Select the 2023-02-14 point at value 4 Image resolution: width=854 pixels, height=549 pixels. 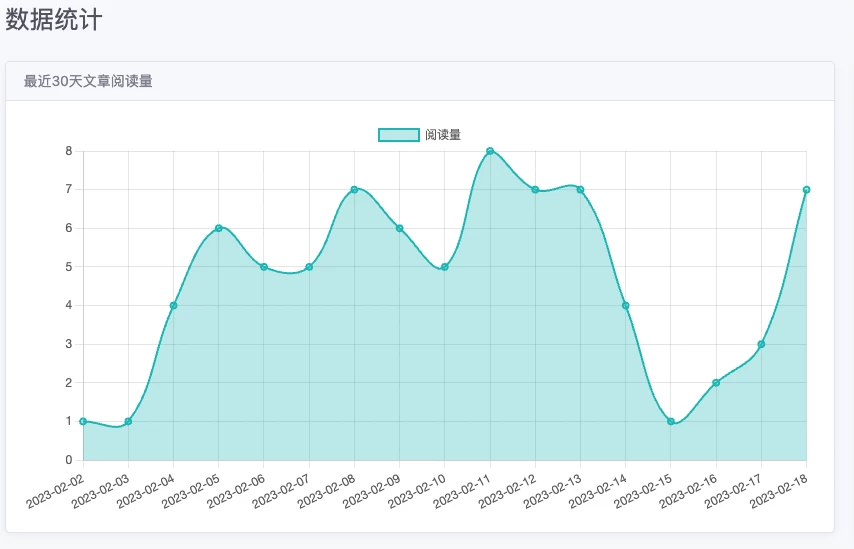click(x=626, y=305)
